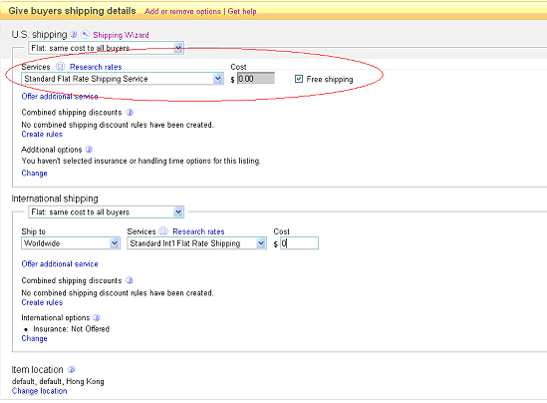
Task: Click help icon beside International options
Action: pos(97,318)
